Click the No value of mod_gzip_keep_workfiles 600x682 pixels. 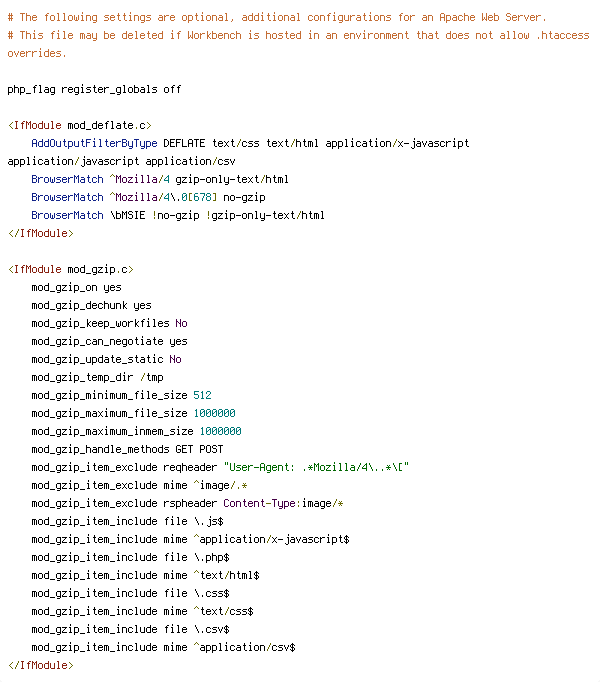coord(181,323)
